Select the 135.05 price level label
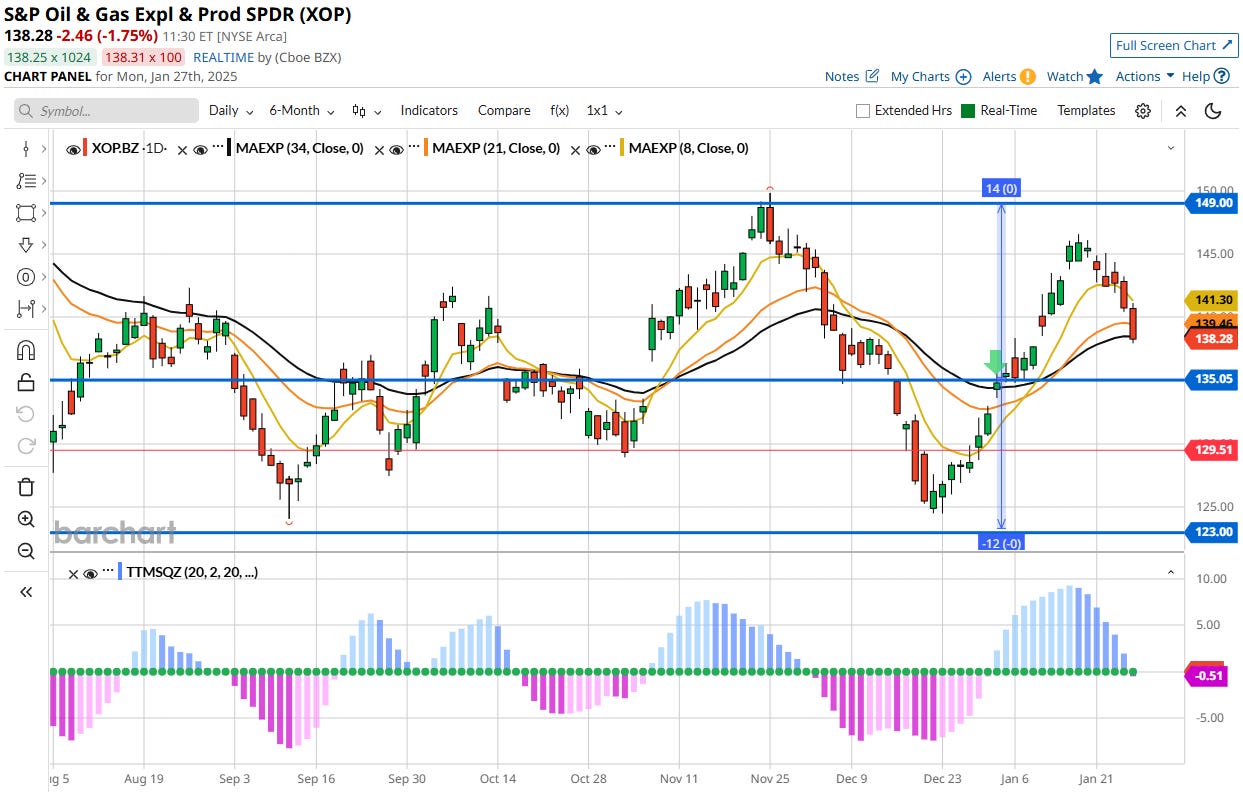 pos(1211,380)
